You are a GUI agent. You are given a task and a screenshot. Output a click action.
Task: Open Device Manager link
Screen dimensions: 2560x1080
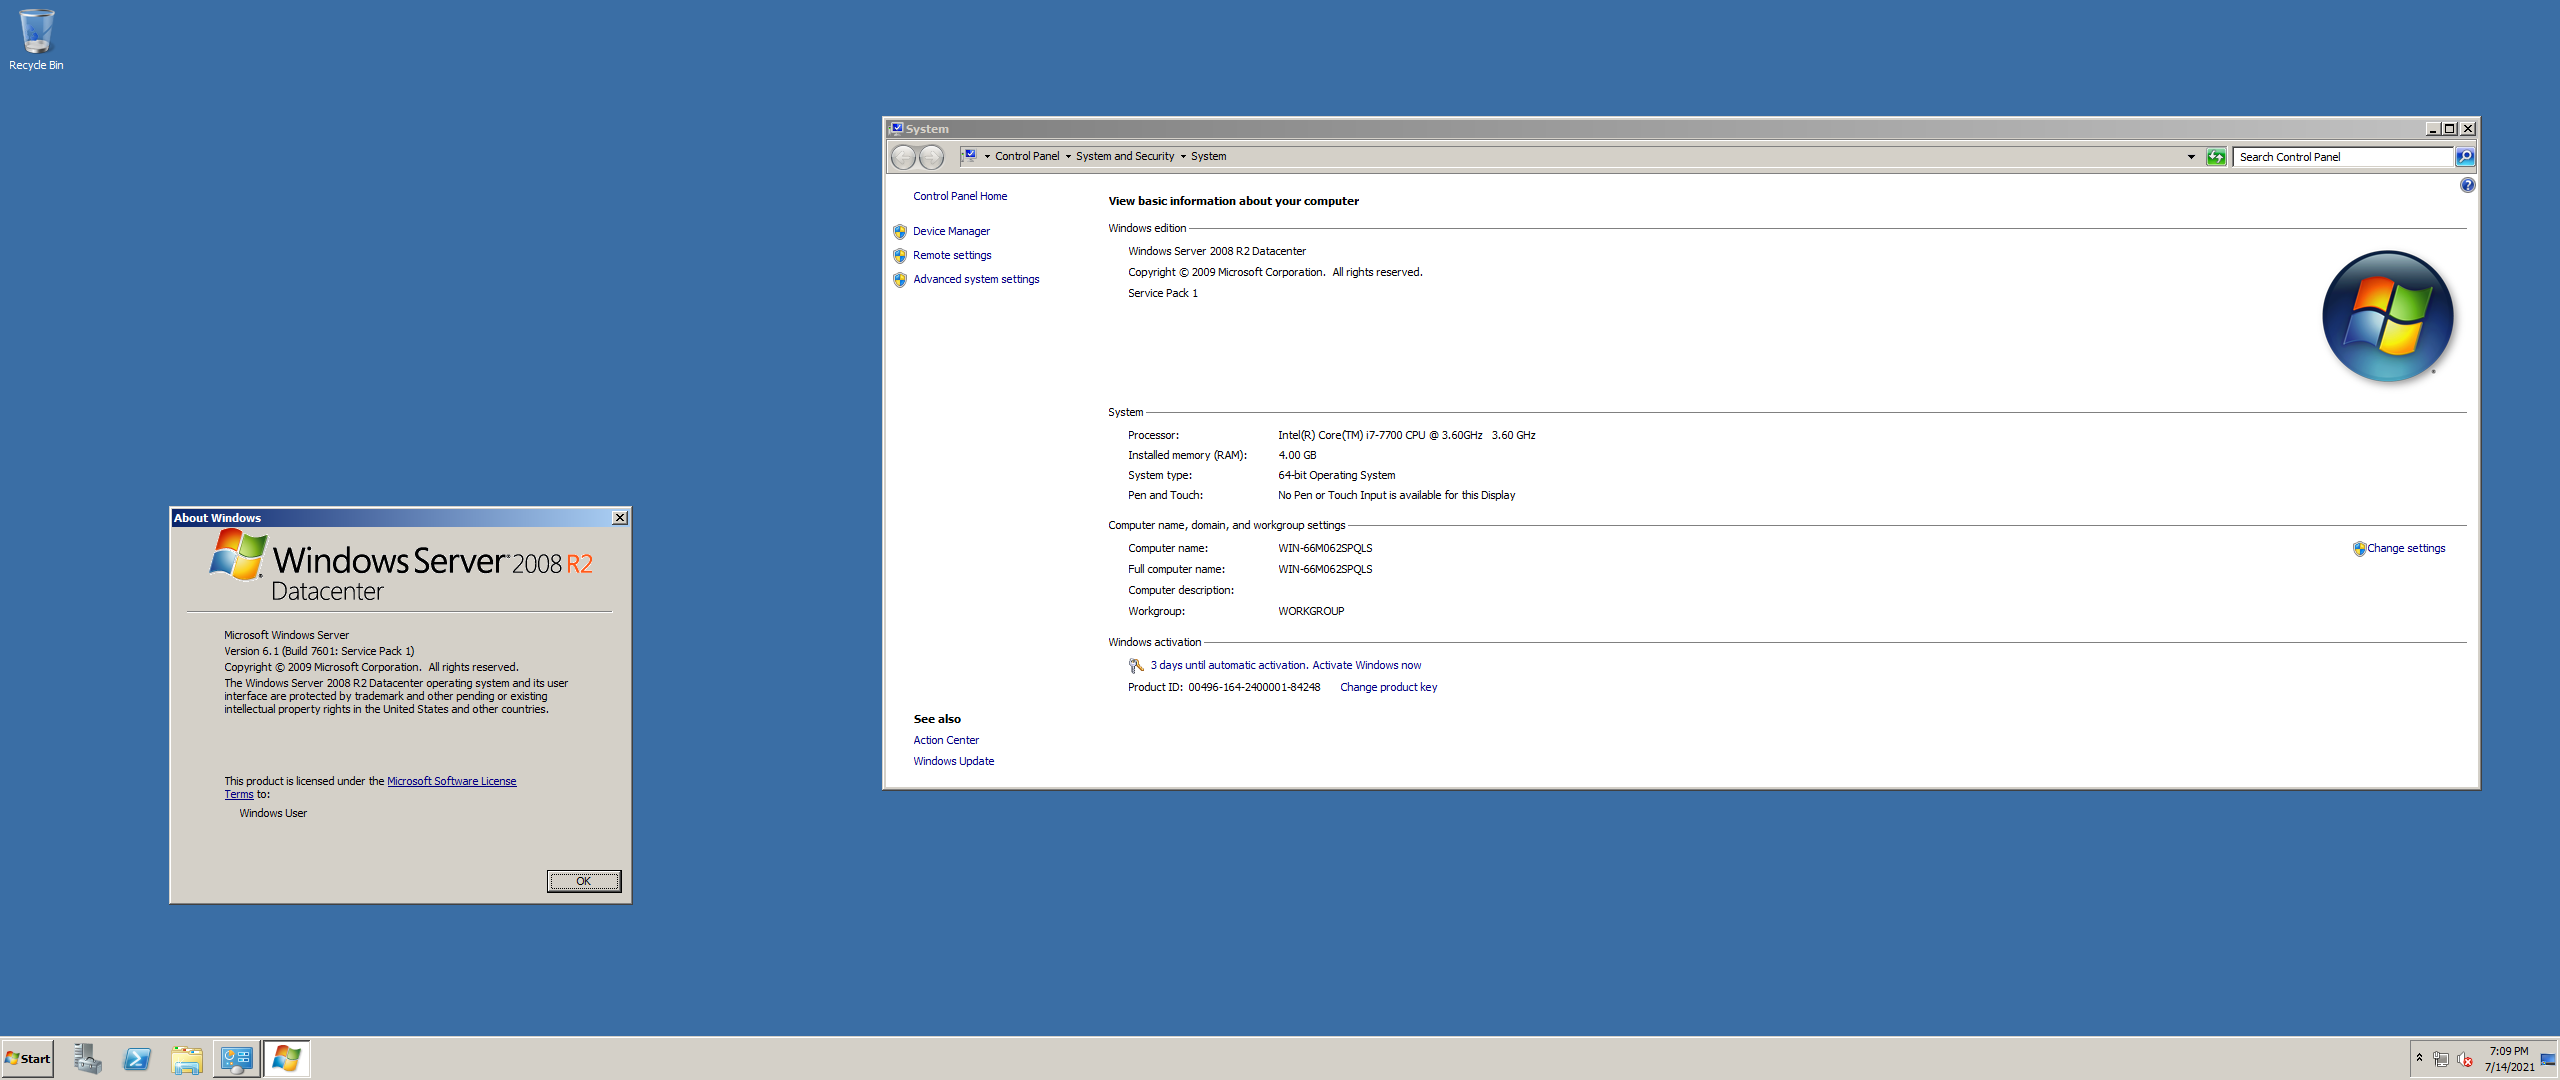[951, 231]
